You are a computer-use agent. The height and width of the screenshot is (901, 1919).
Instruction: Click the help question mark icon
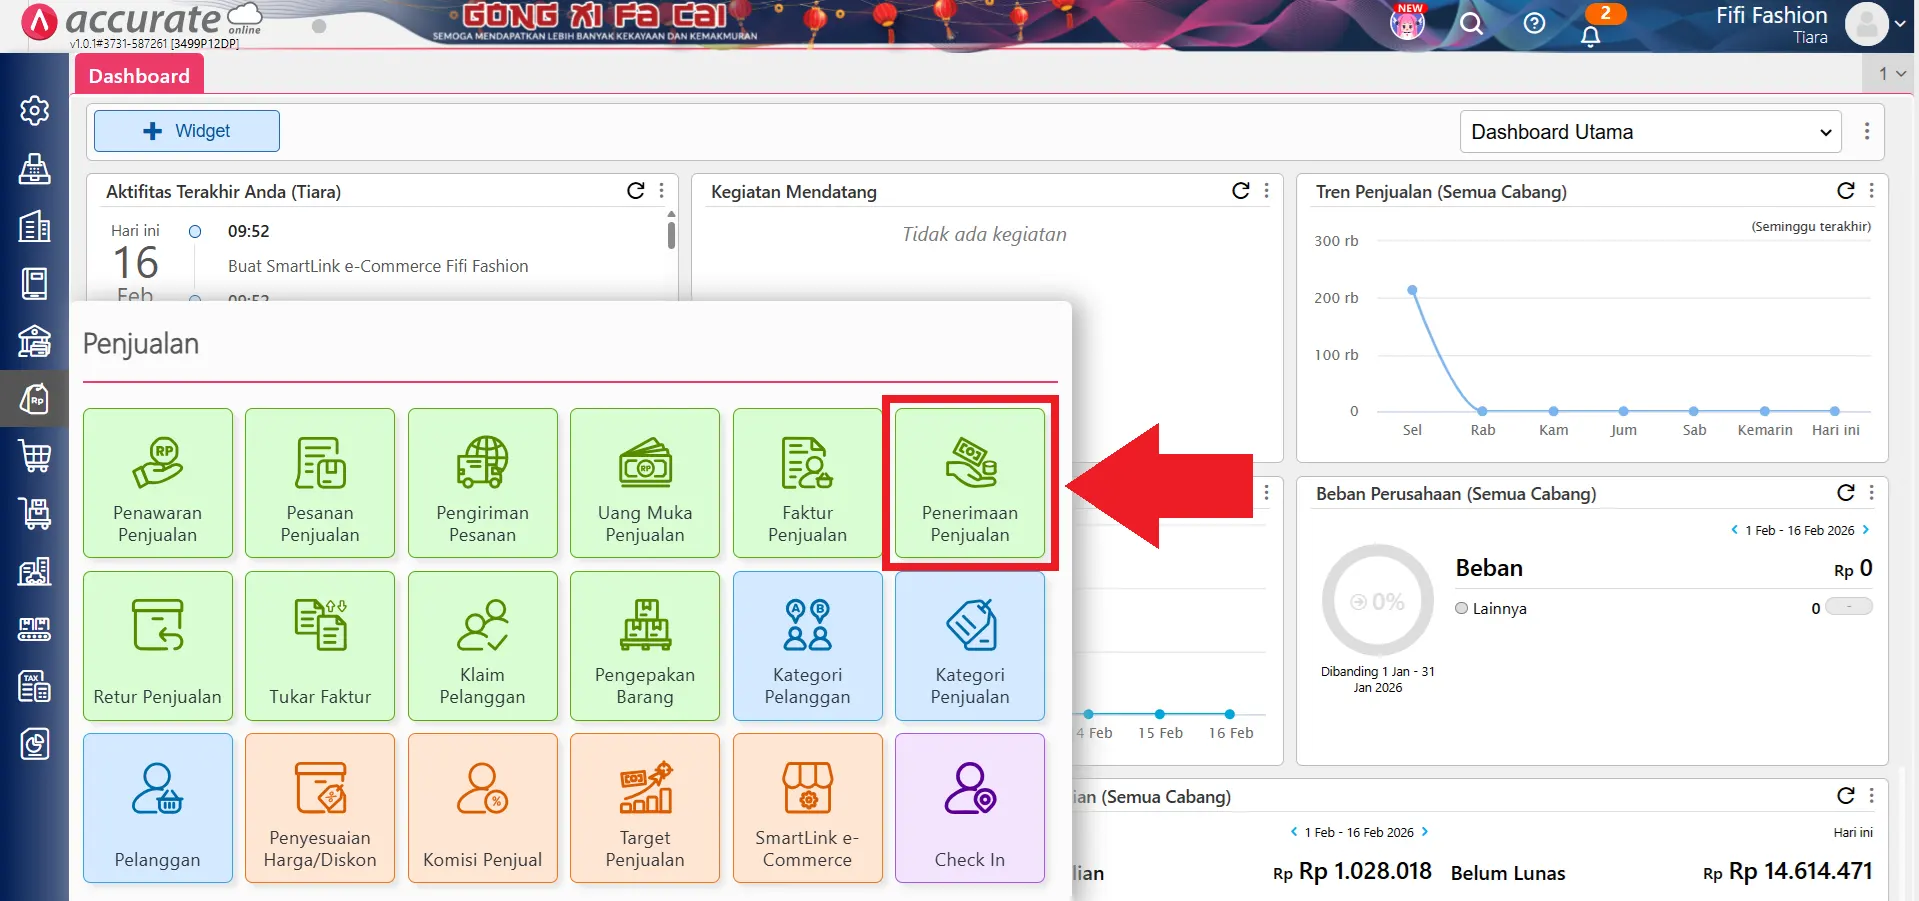click(x=1533, y=23)
